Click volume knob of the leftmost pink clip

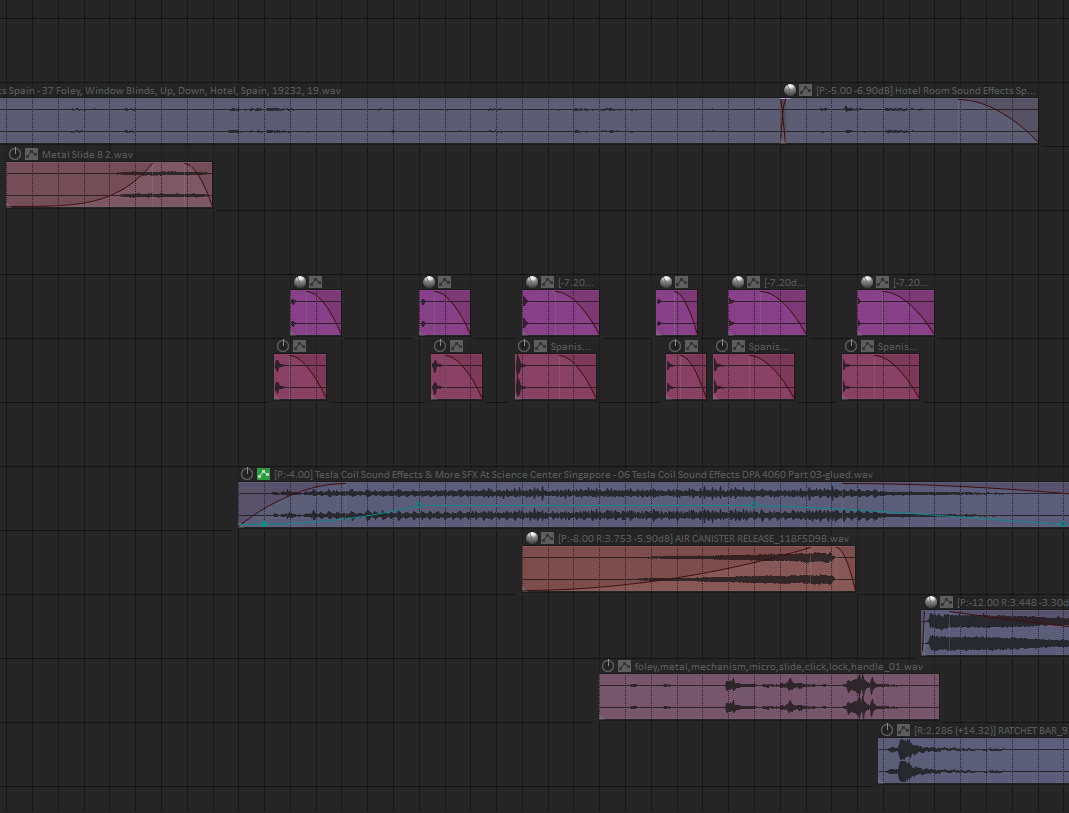tap(283, 346)
